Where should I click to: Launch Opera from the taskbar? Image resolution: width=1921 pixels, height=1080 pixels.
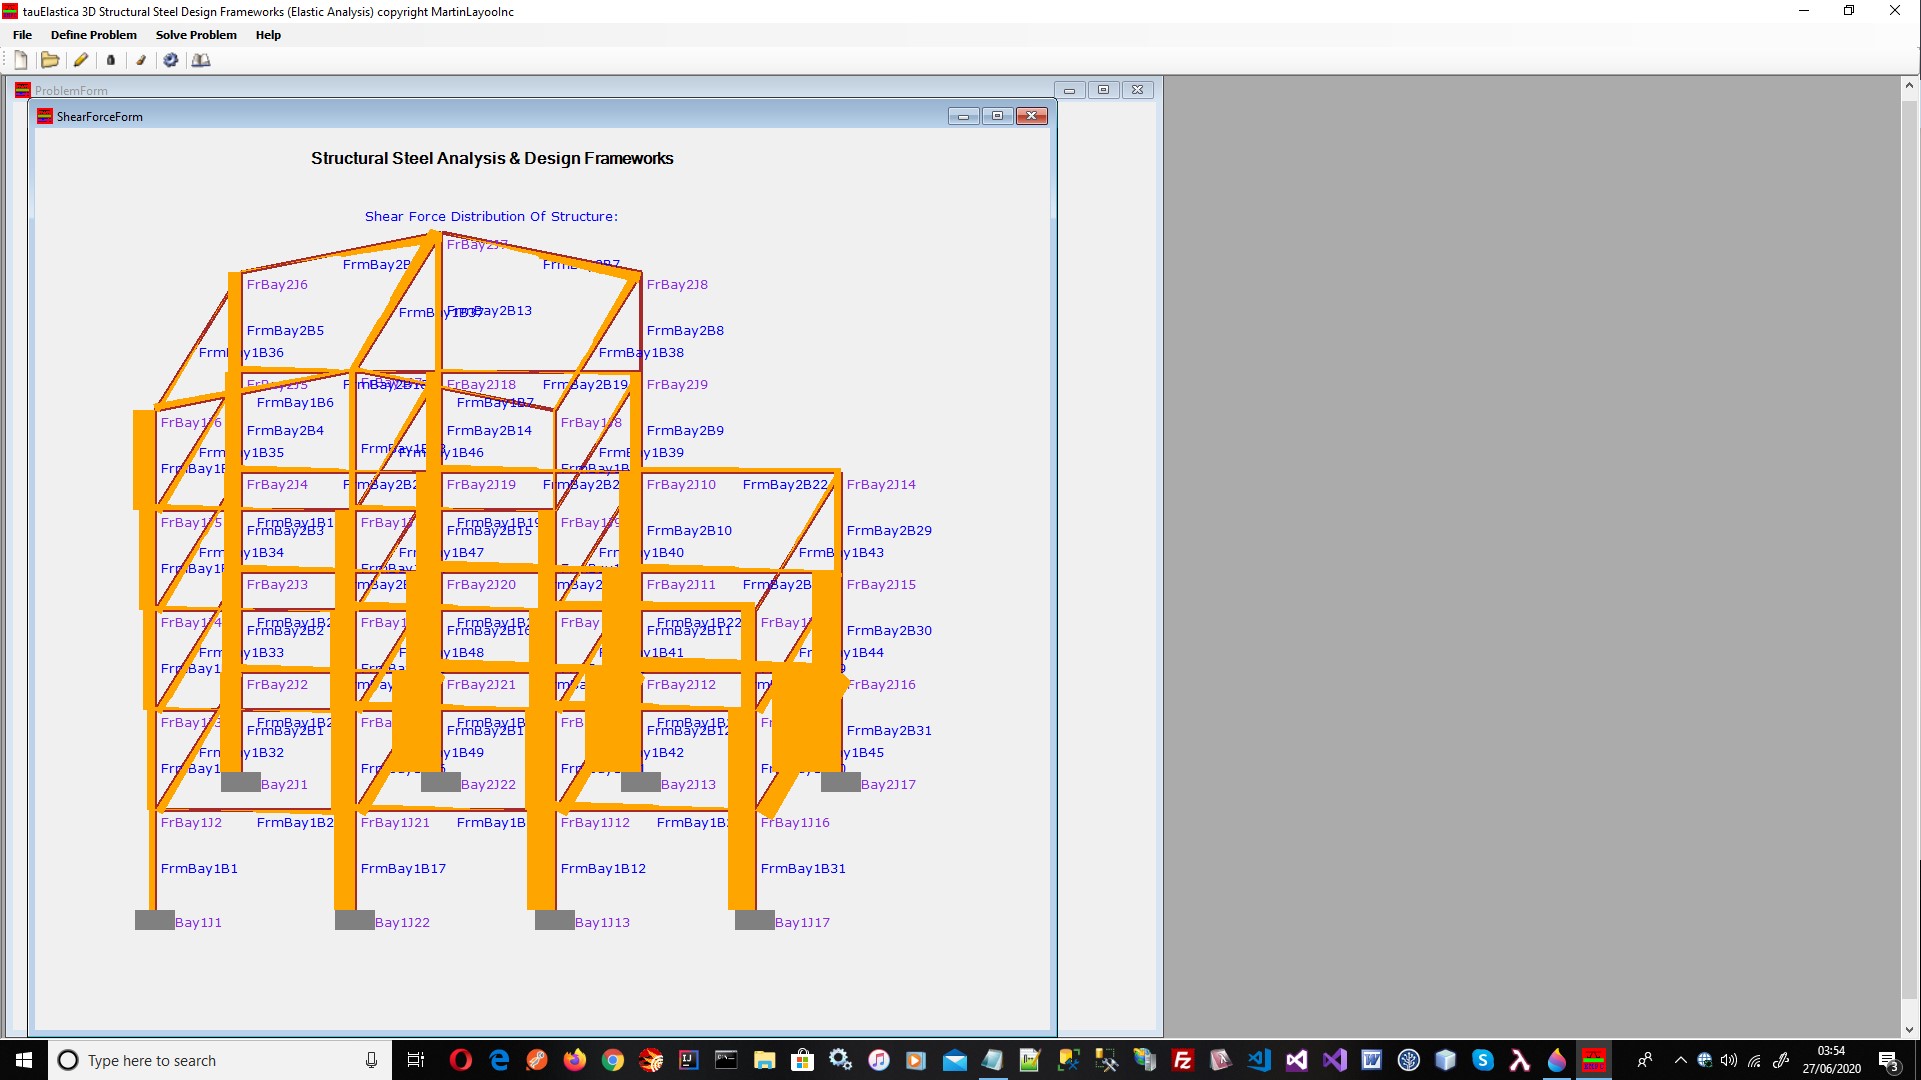[x=460, y=1060]
